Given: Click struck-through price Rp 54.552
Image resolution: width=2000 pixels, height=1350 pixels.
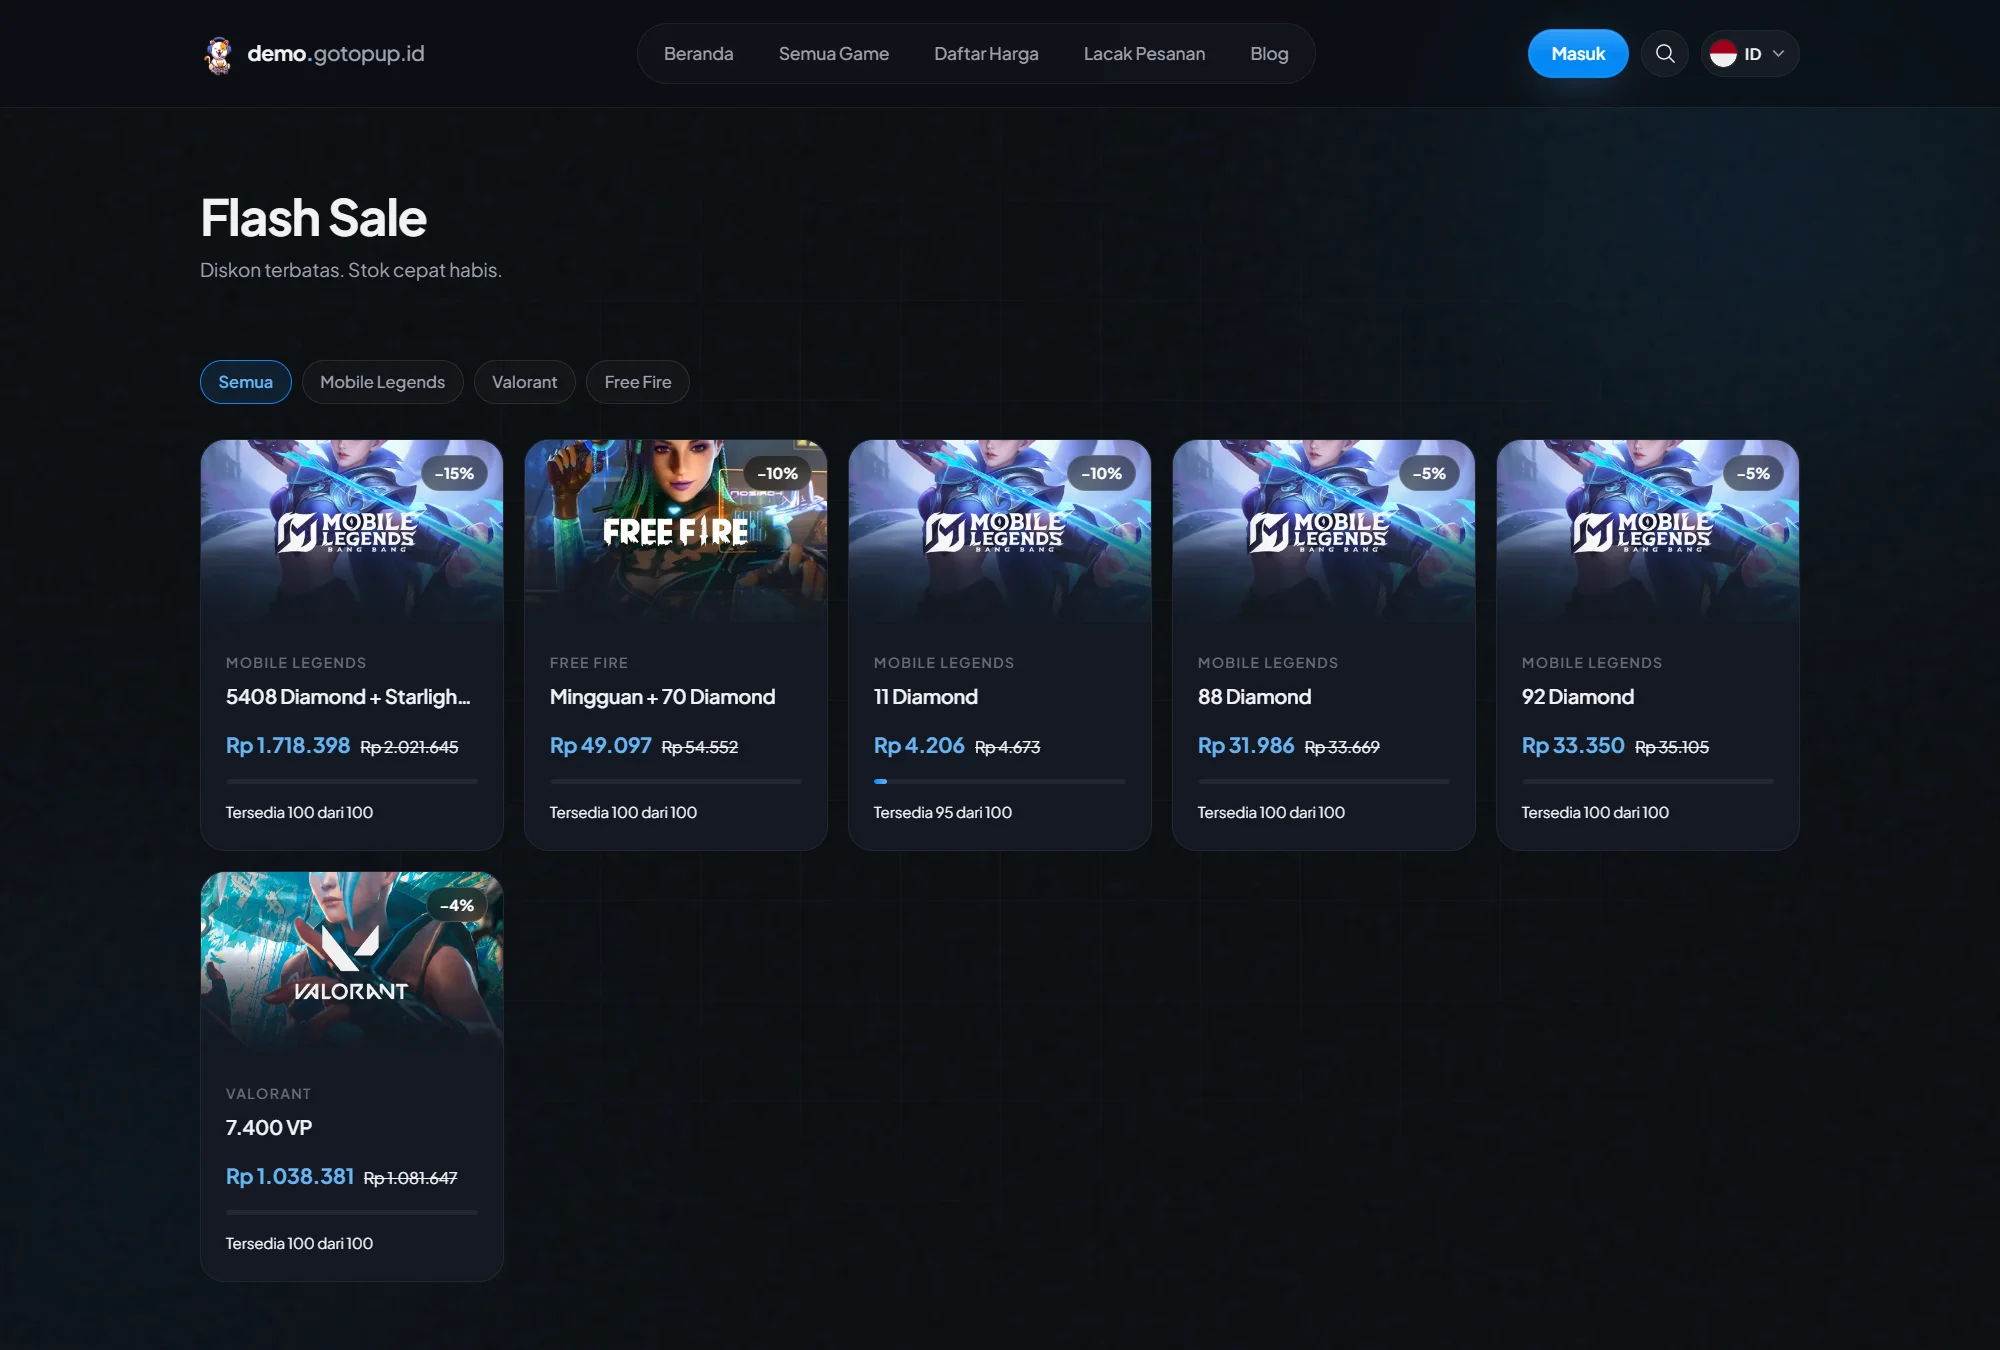Looking at the screenshot, I should pyautogui.click(x=700, y=747).
